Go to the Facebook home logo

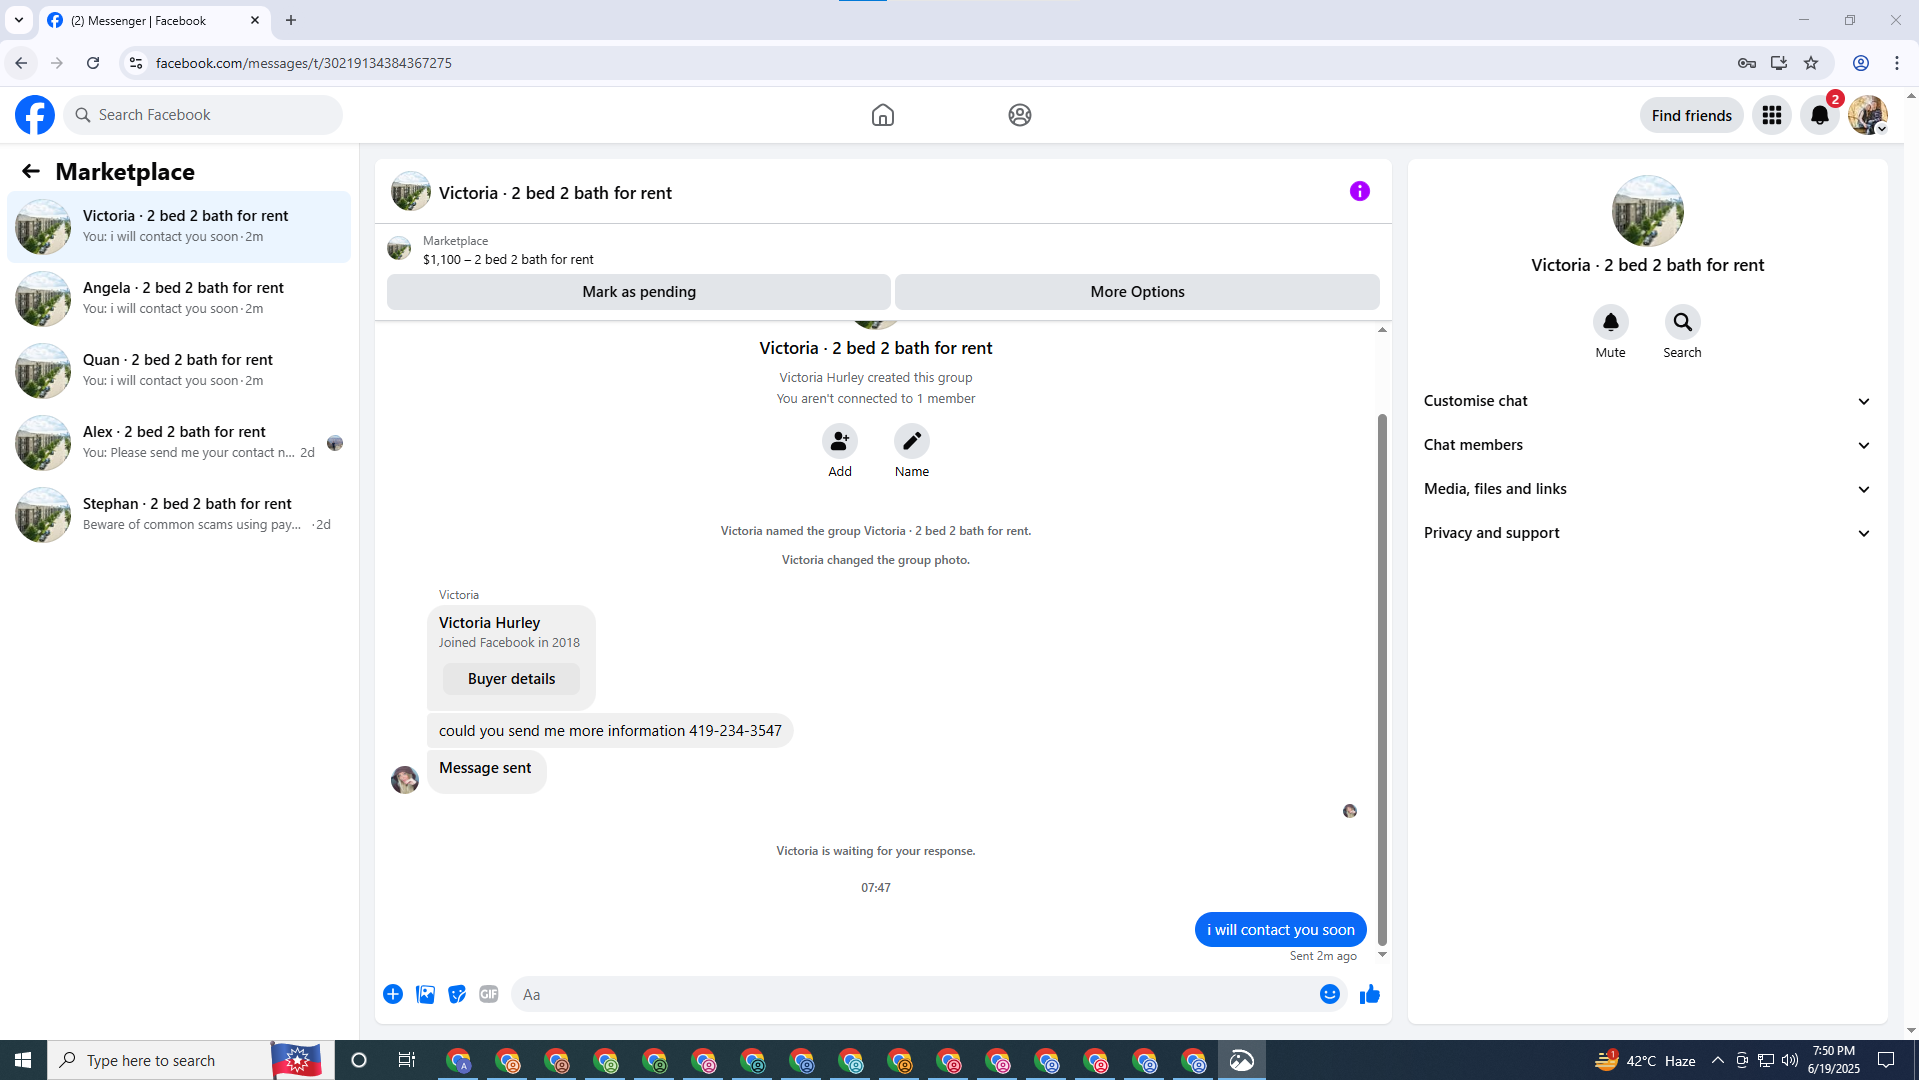tap(35, 115)
